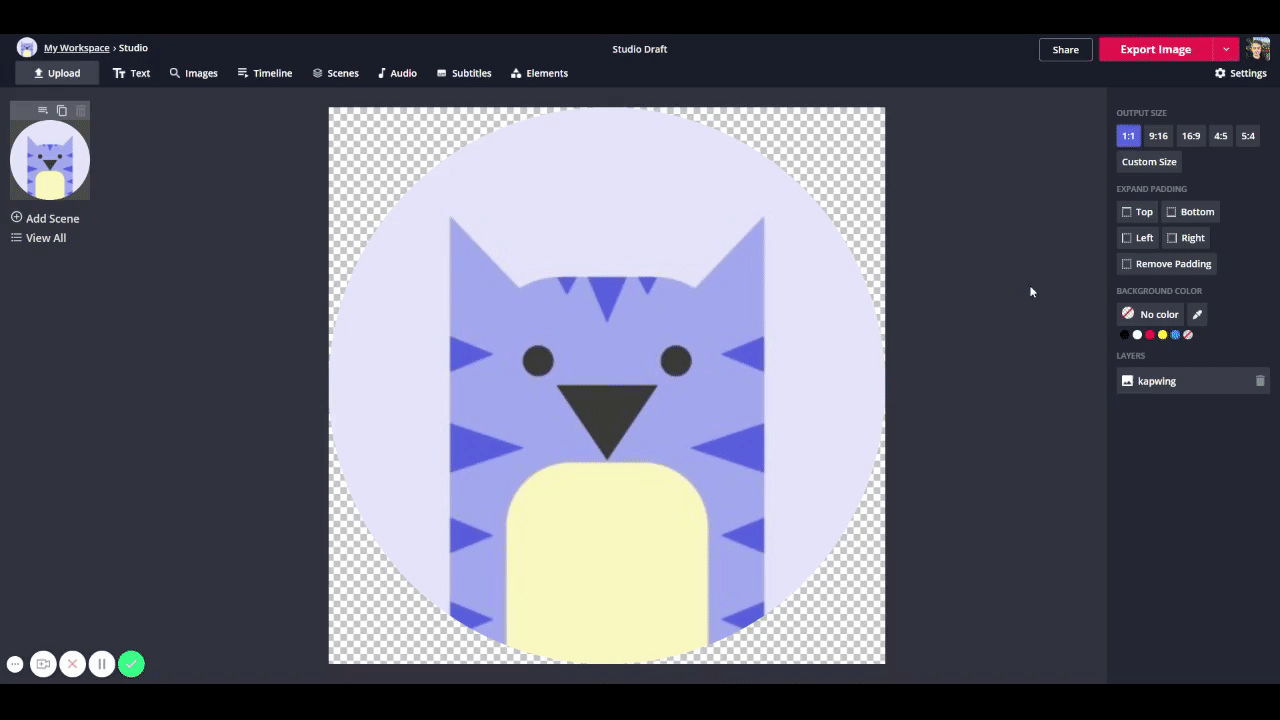Open the Elements menu

click(539, 73)
